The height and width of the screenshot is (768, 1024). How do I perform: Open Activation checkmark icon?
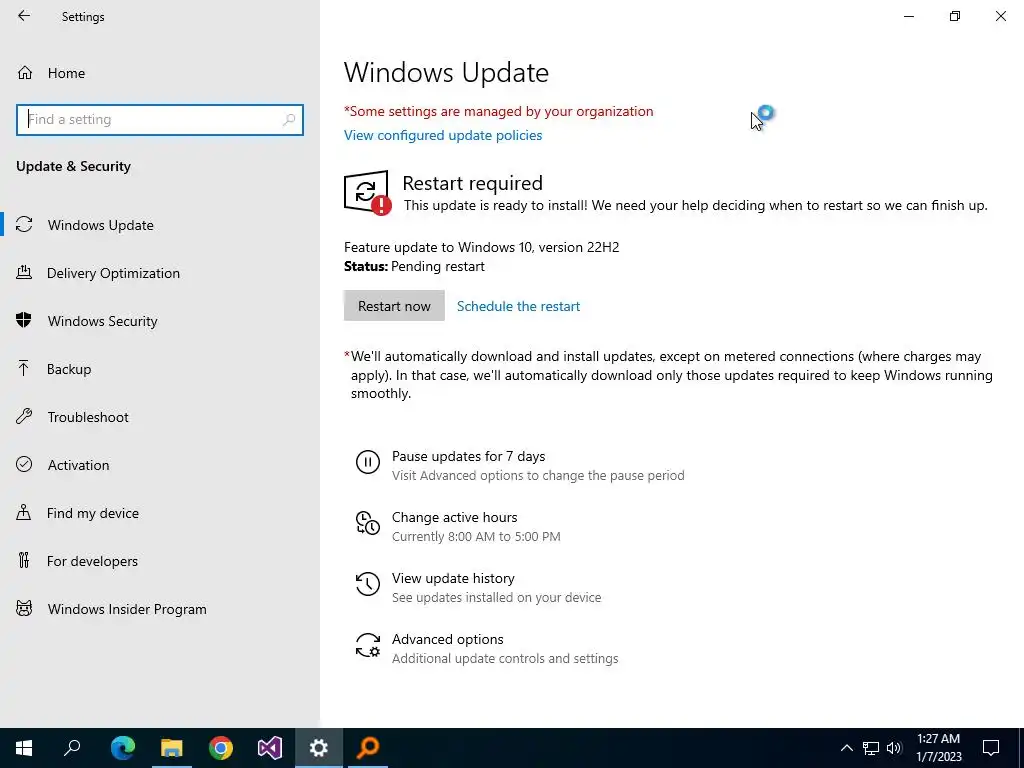pyautogui.click(x=24, y=464)
